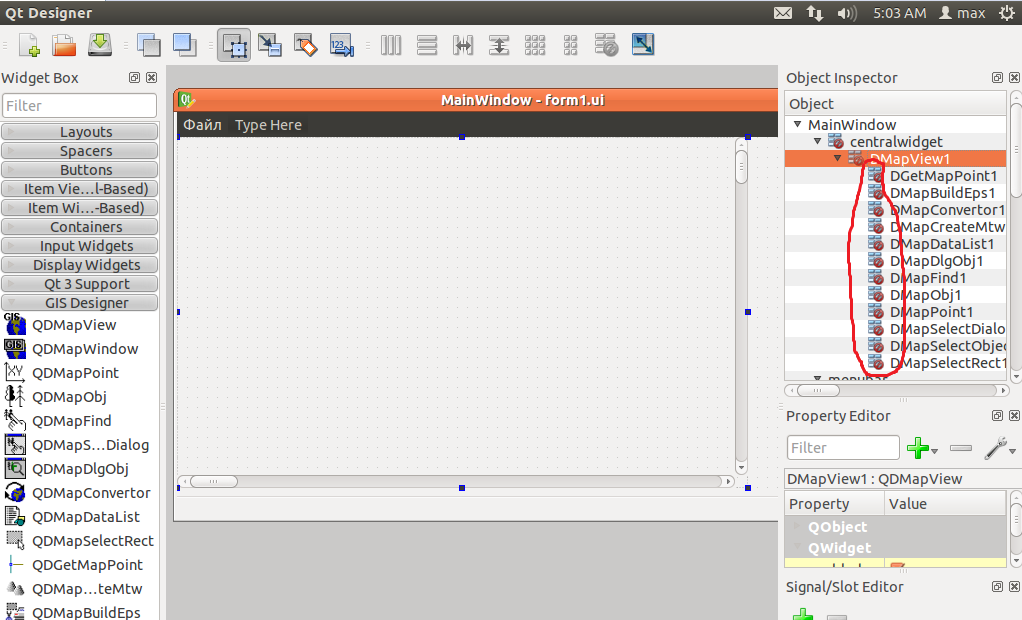Select DMapBuildEps1 in Object Inspector
The image size is (1022, 620).
click(x=942, y=193)
